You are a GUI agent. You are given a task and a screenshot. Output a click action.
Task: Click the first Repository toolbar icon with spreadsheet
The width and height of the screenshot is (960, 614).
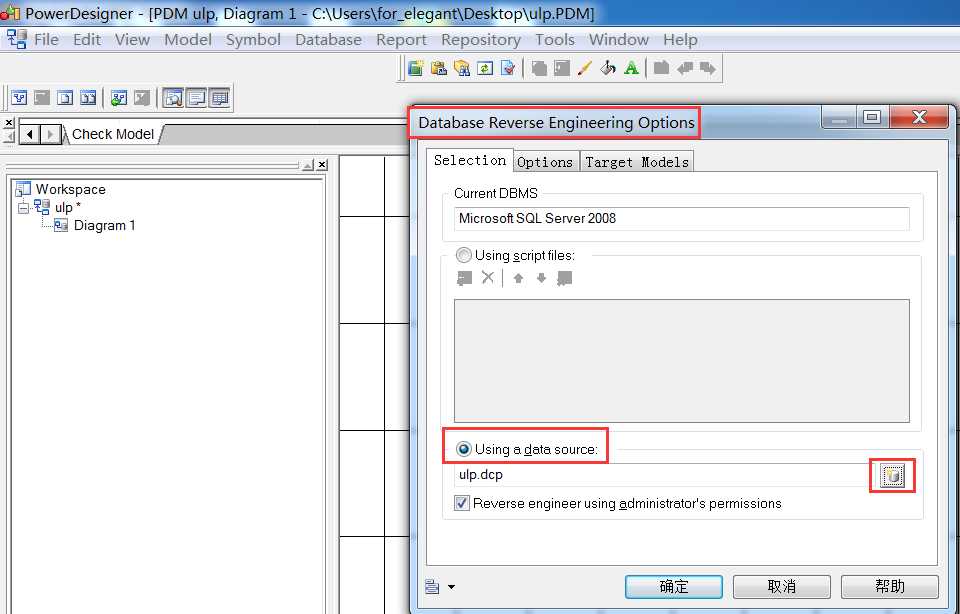(416, 68)
